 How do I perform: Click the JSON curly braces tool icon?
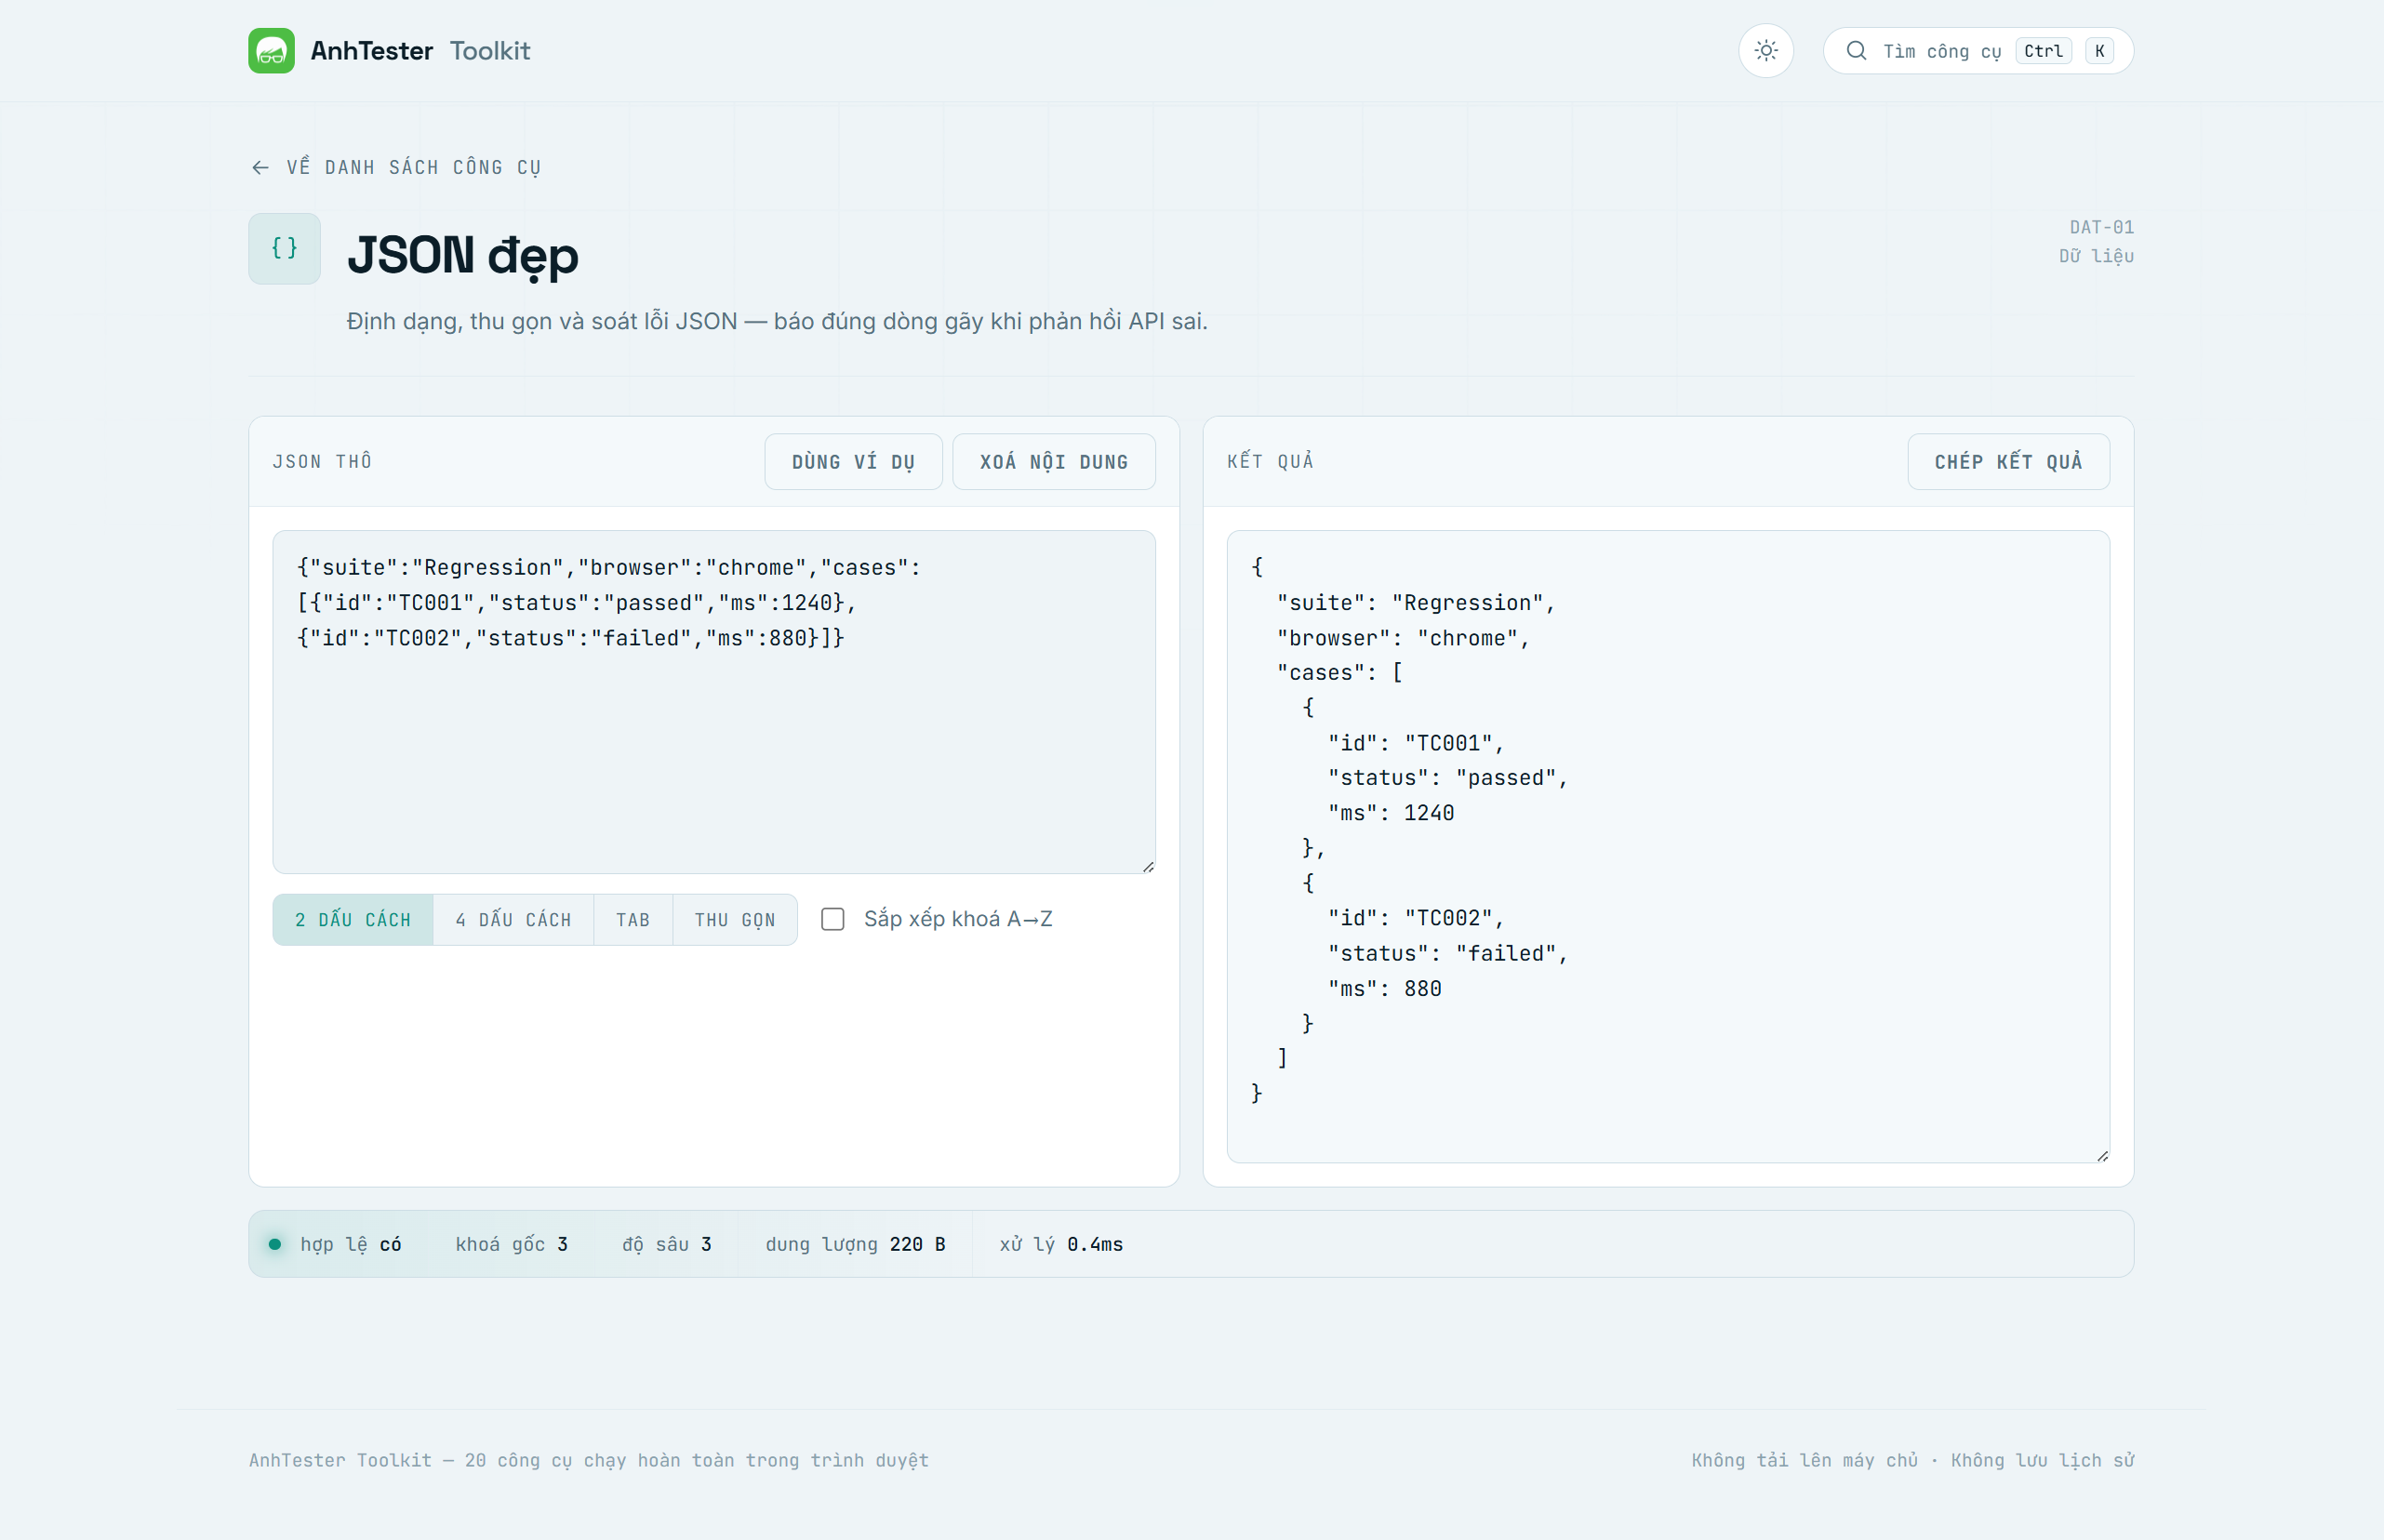284,249
